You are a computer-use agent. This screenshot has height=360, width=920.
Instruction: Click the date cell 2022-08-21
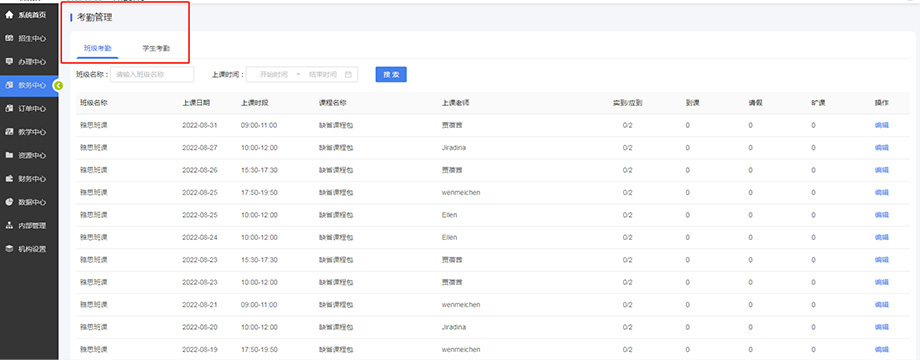(x=200, y=304)
